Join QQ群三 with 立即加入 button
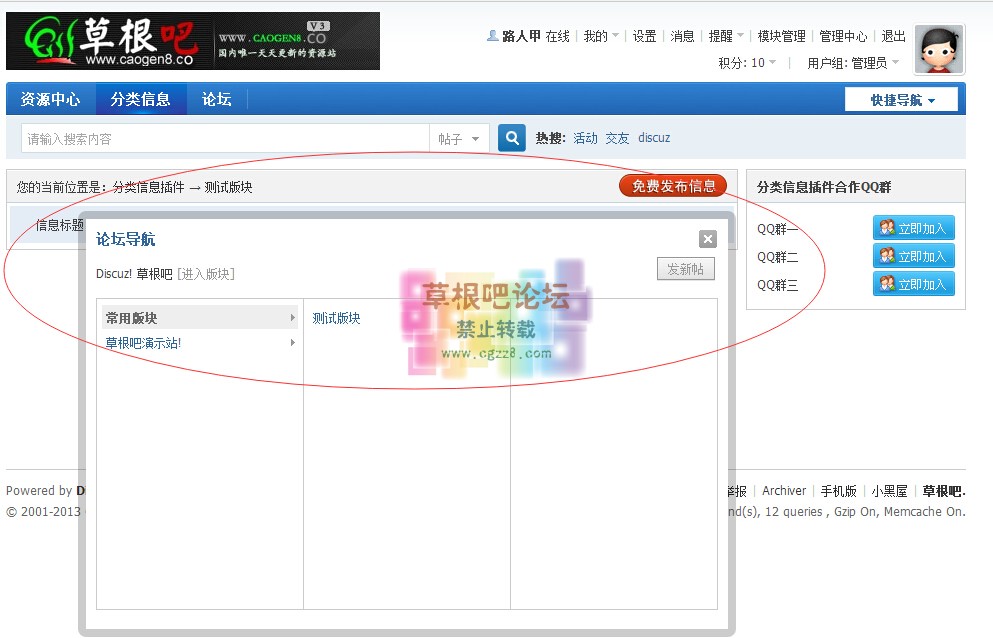The width and height of the screenshot is (993, 638). 914,284
